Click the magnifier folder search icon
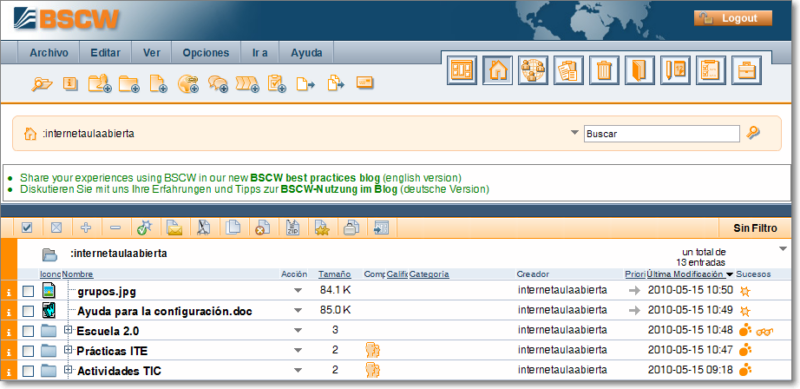Viewport: 800px width, 389px height. (x=41, y=83)
